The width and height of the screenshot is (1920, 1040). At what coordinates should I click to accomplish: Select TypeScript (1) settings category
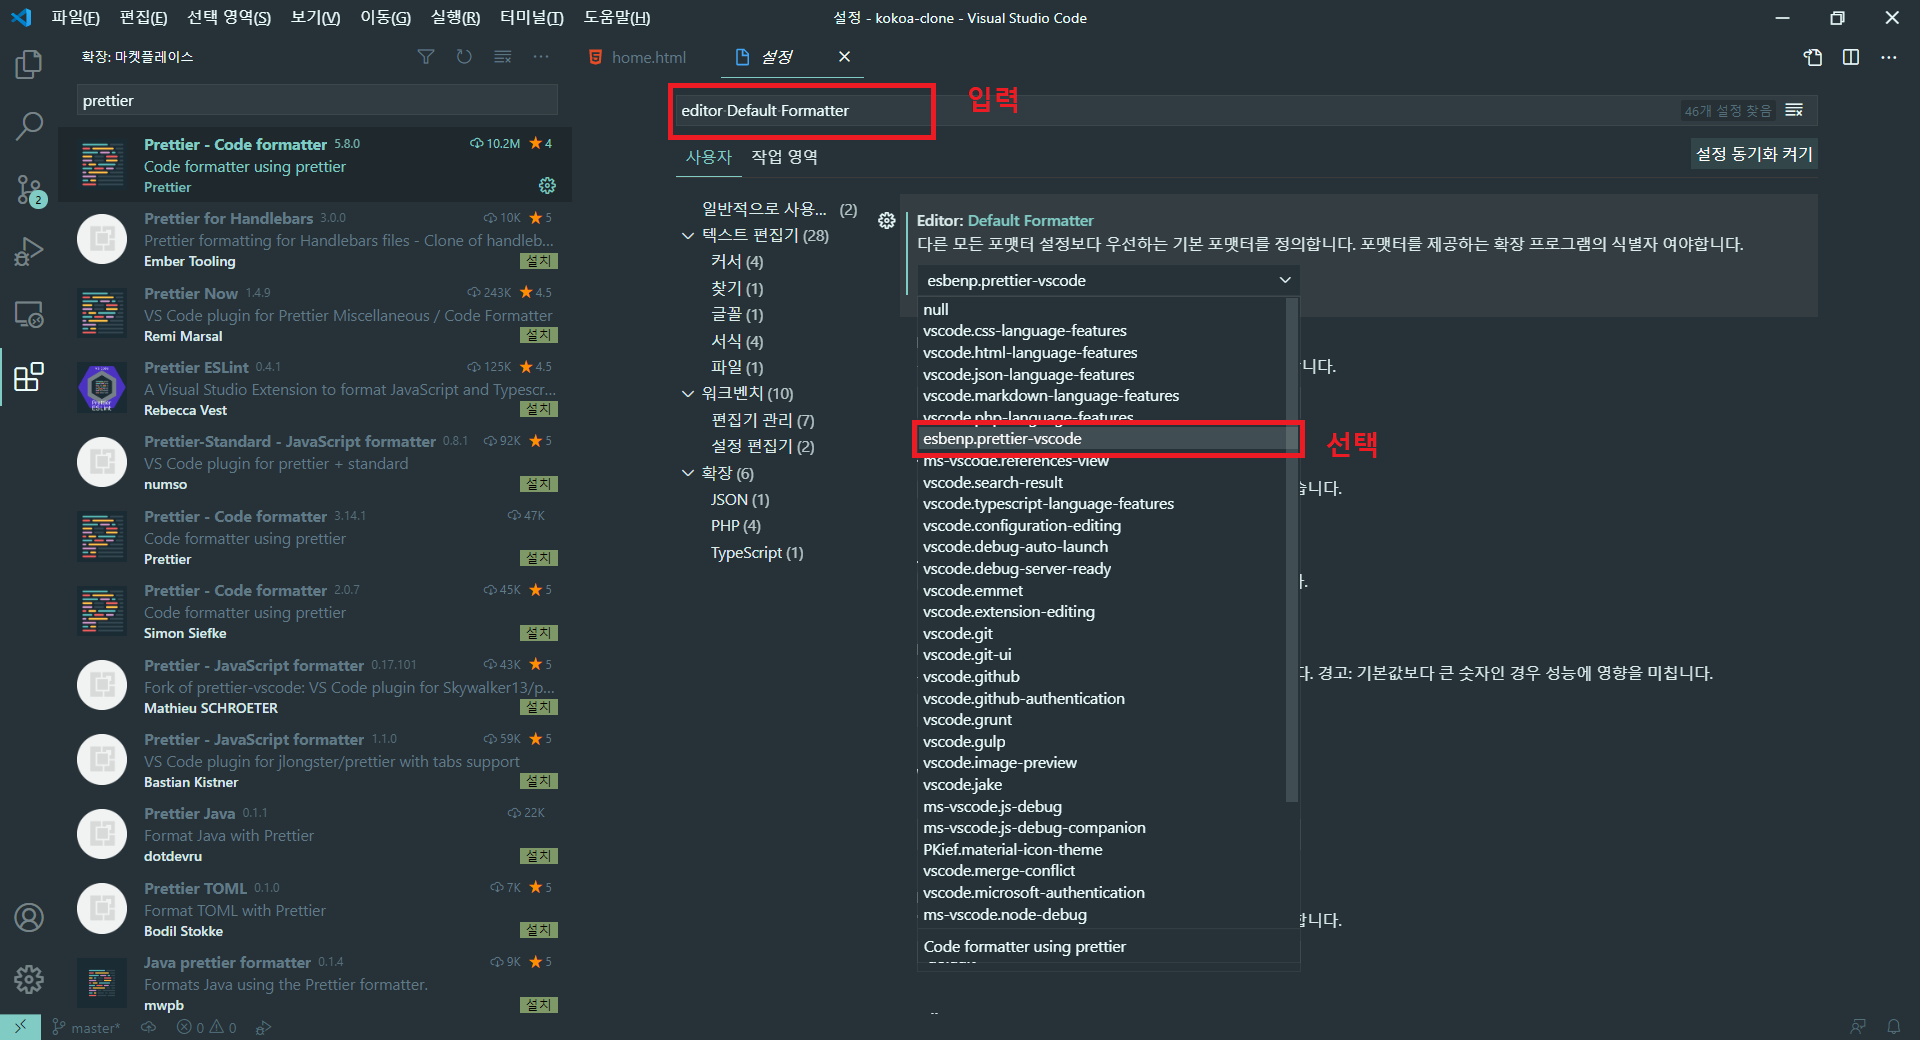click(757, 553)
